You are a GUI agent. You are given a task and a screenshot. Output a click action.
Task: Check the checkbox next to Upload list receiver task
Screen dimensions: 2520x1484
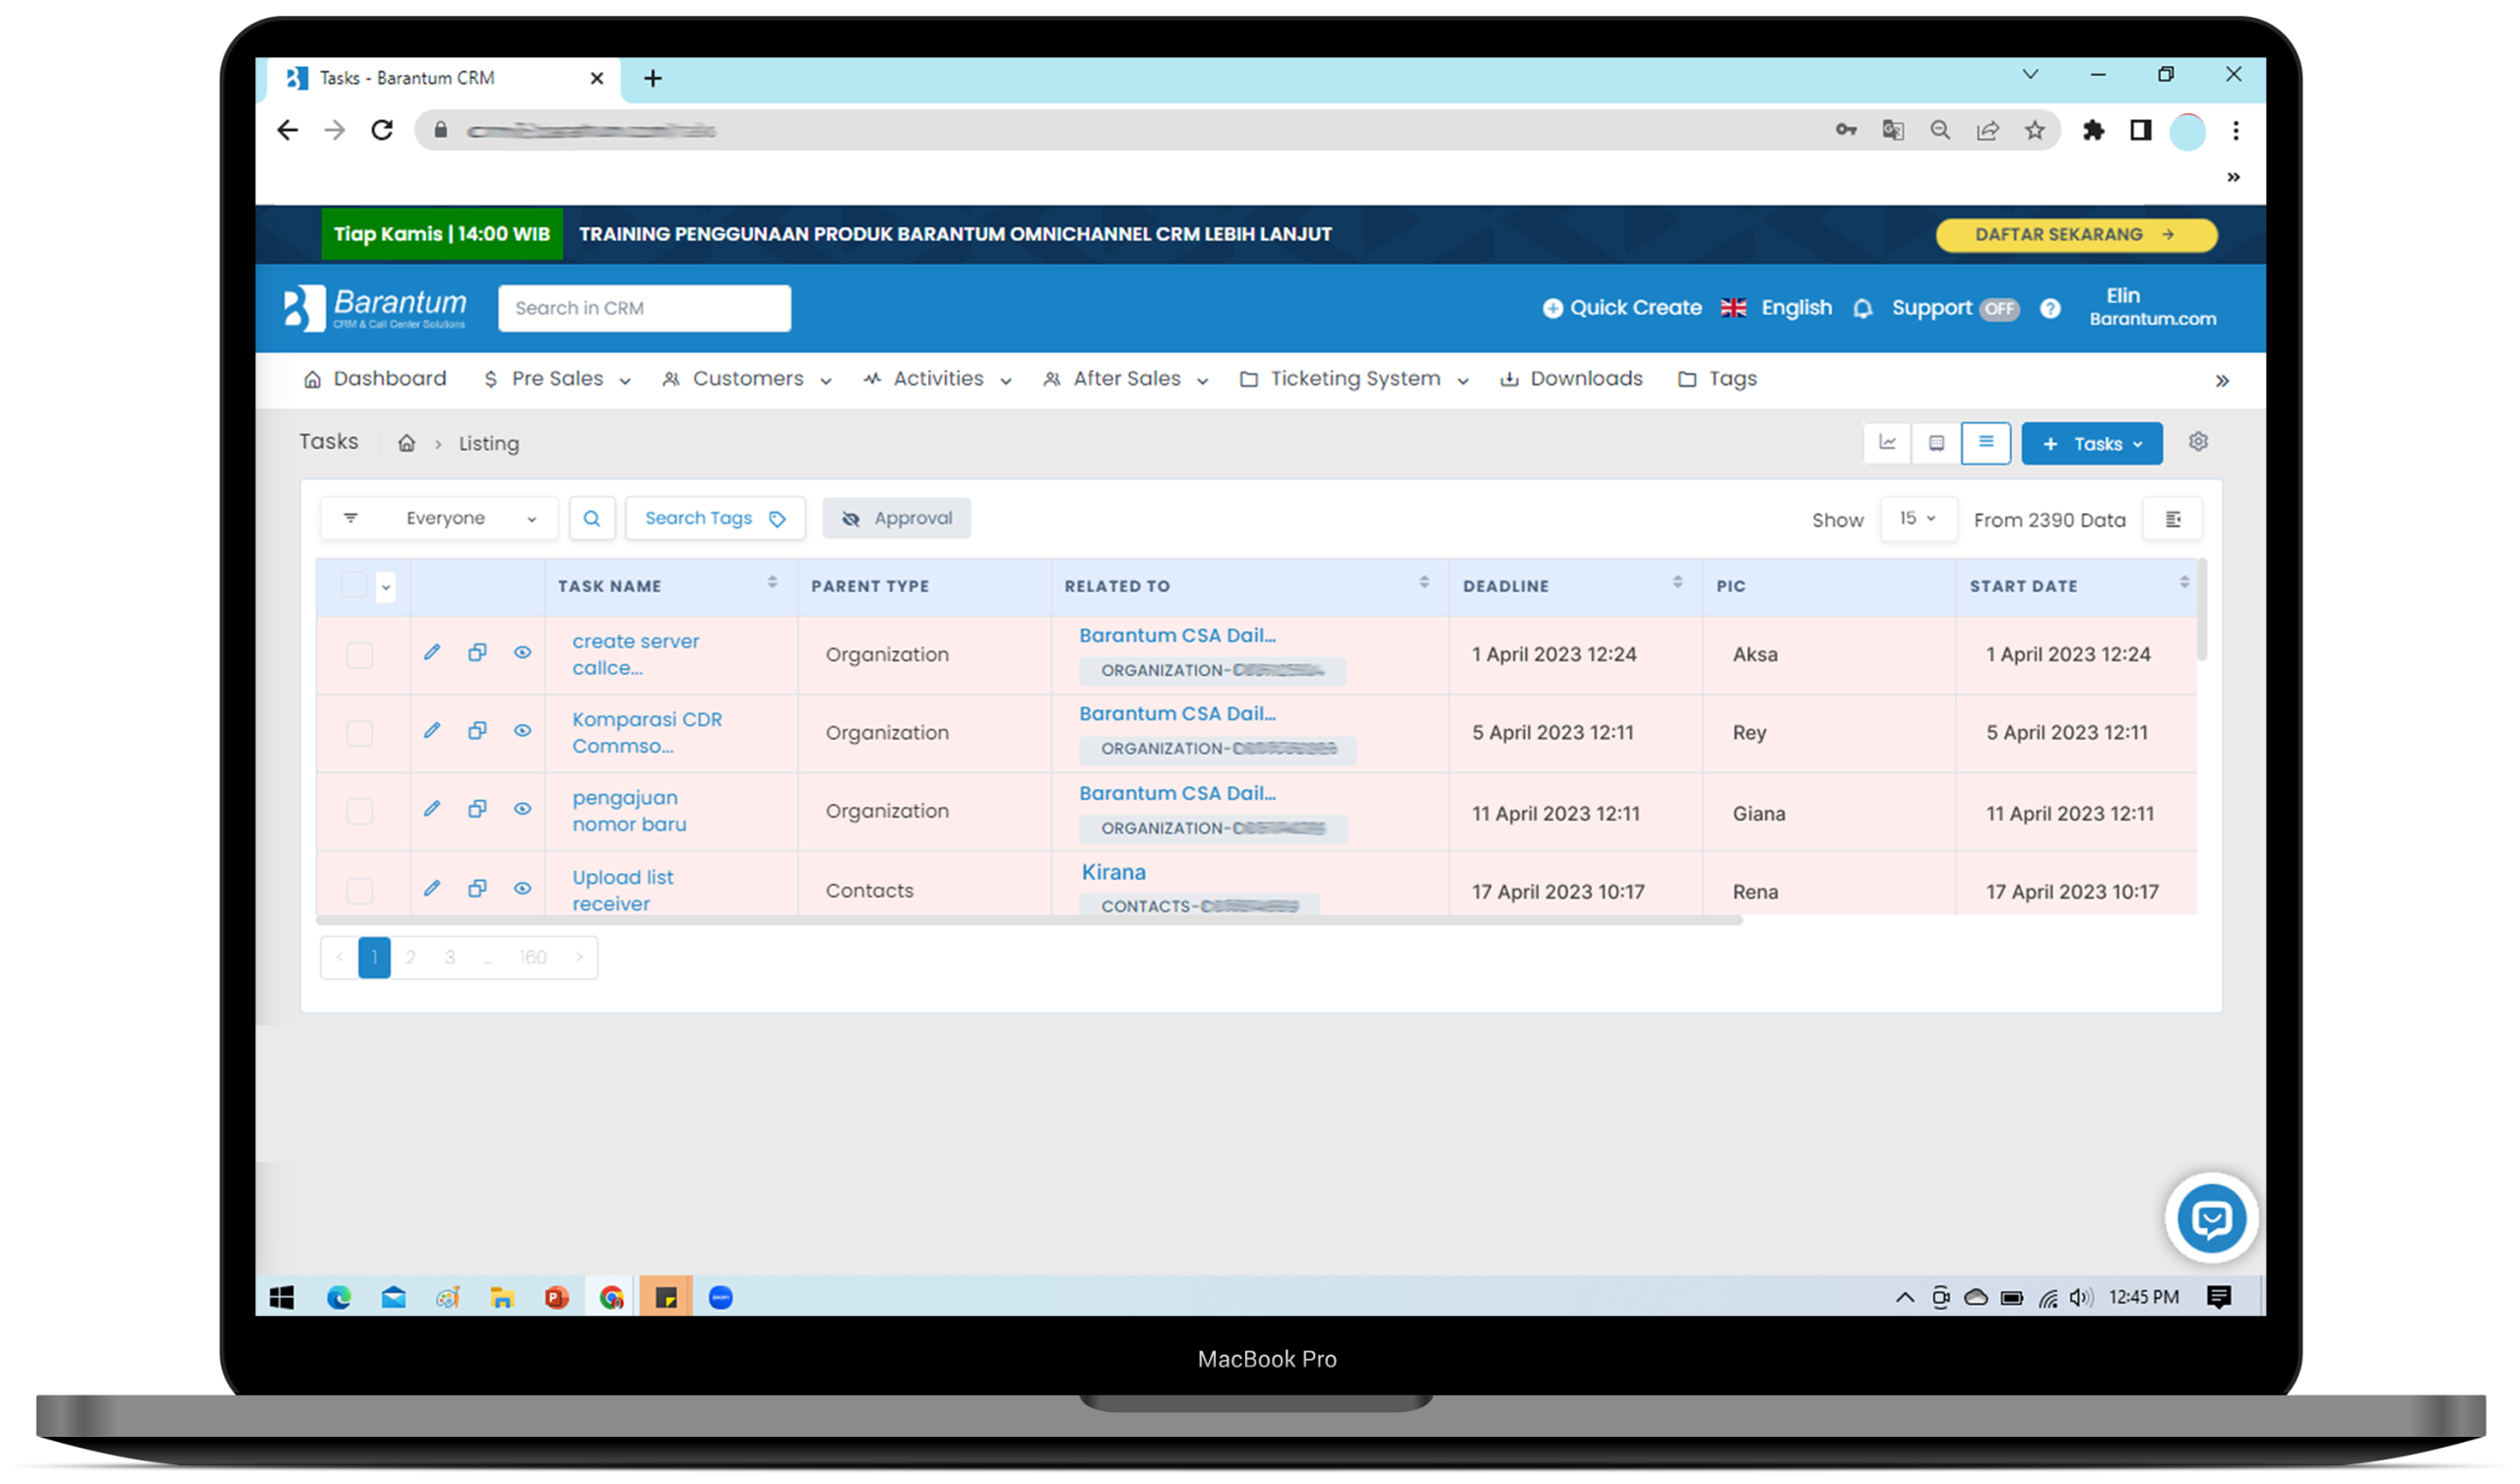click(358, 889)
